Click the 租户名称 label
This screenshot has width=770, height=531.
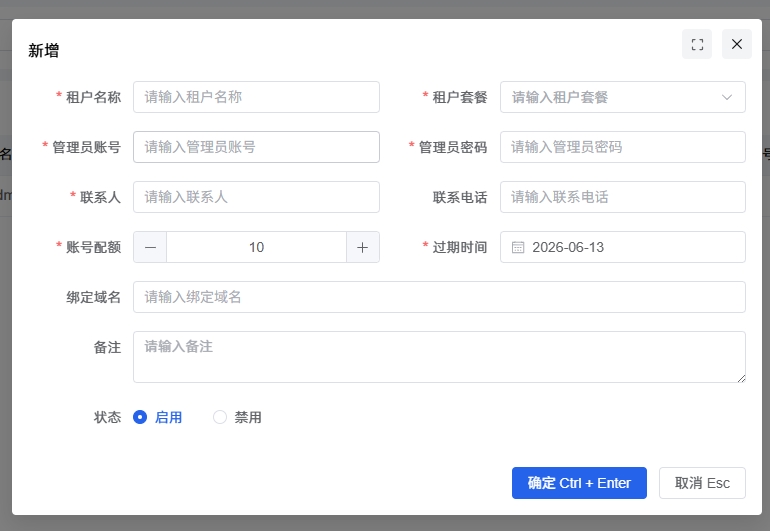coord(93,97)
